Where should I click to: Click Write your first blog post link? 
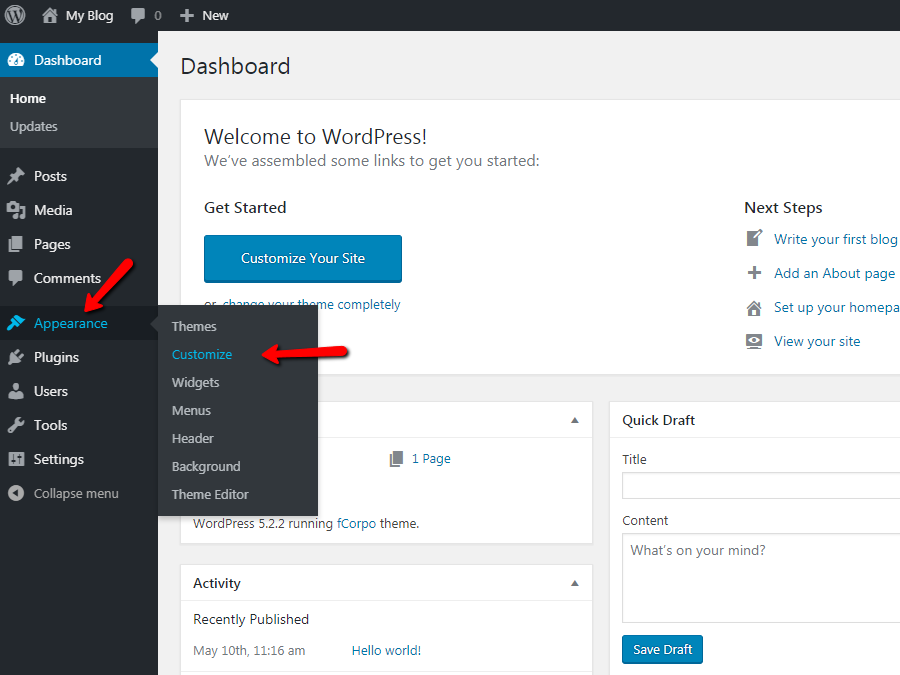point(836,239)
